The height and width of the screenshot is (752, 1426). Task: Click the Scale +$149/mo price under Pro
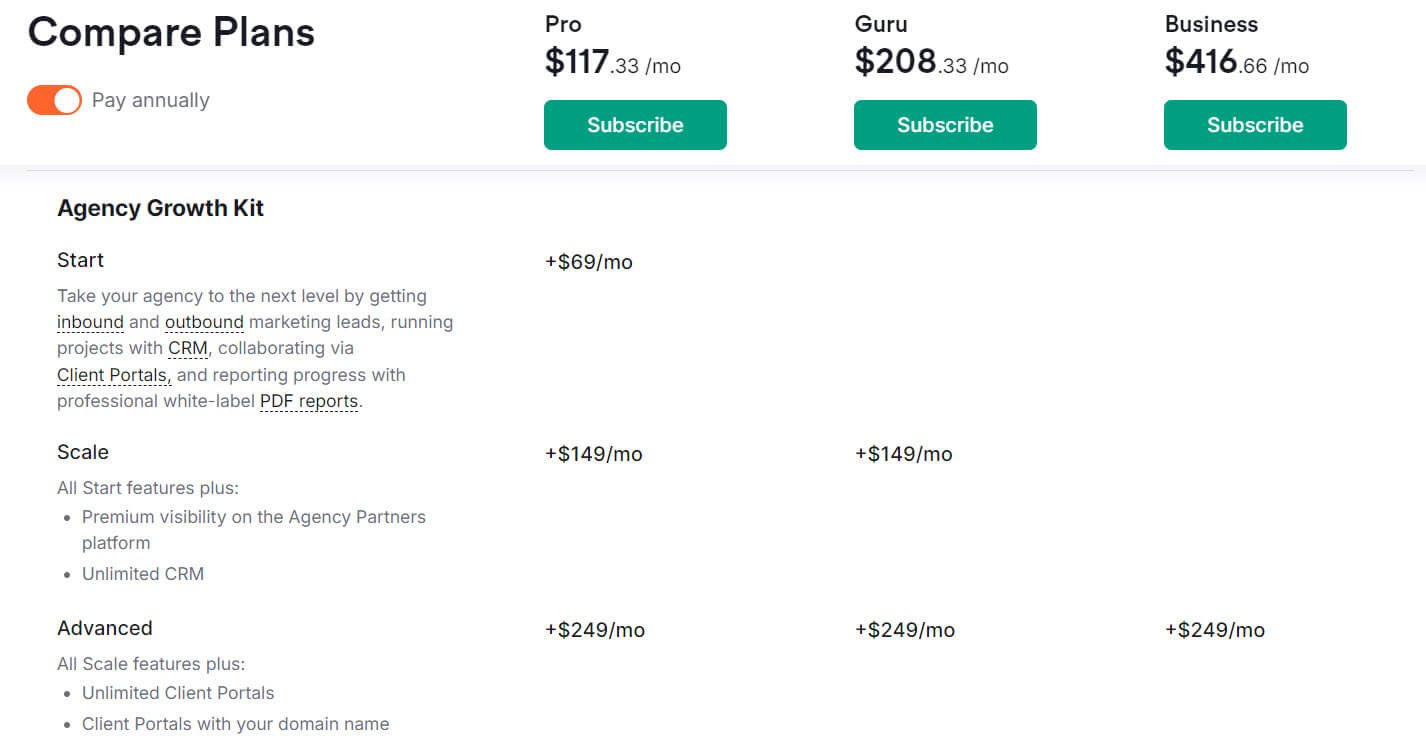click(x=594, y=454)
